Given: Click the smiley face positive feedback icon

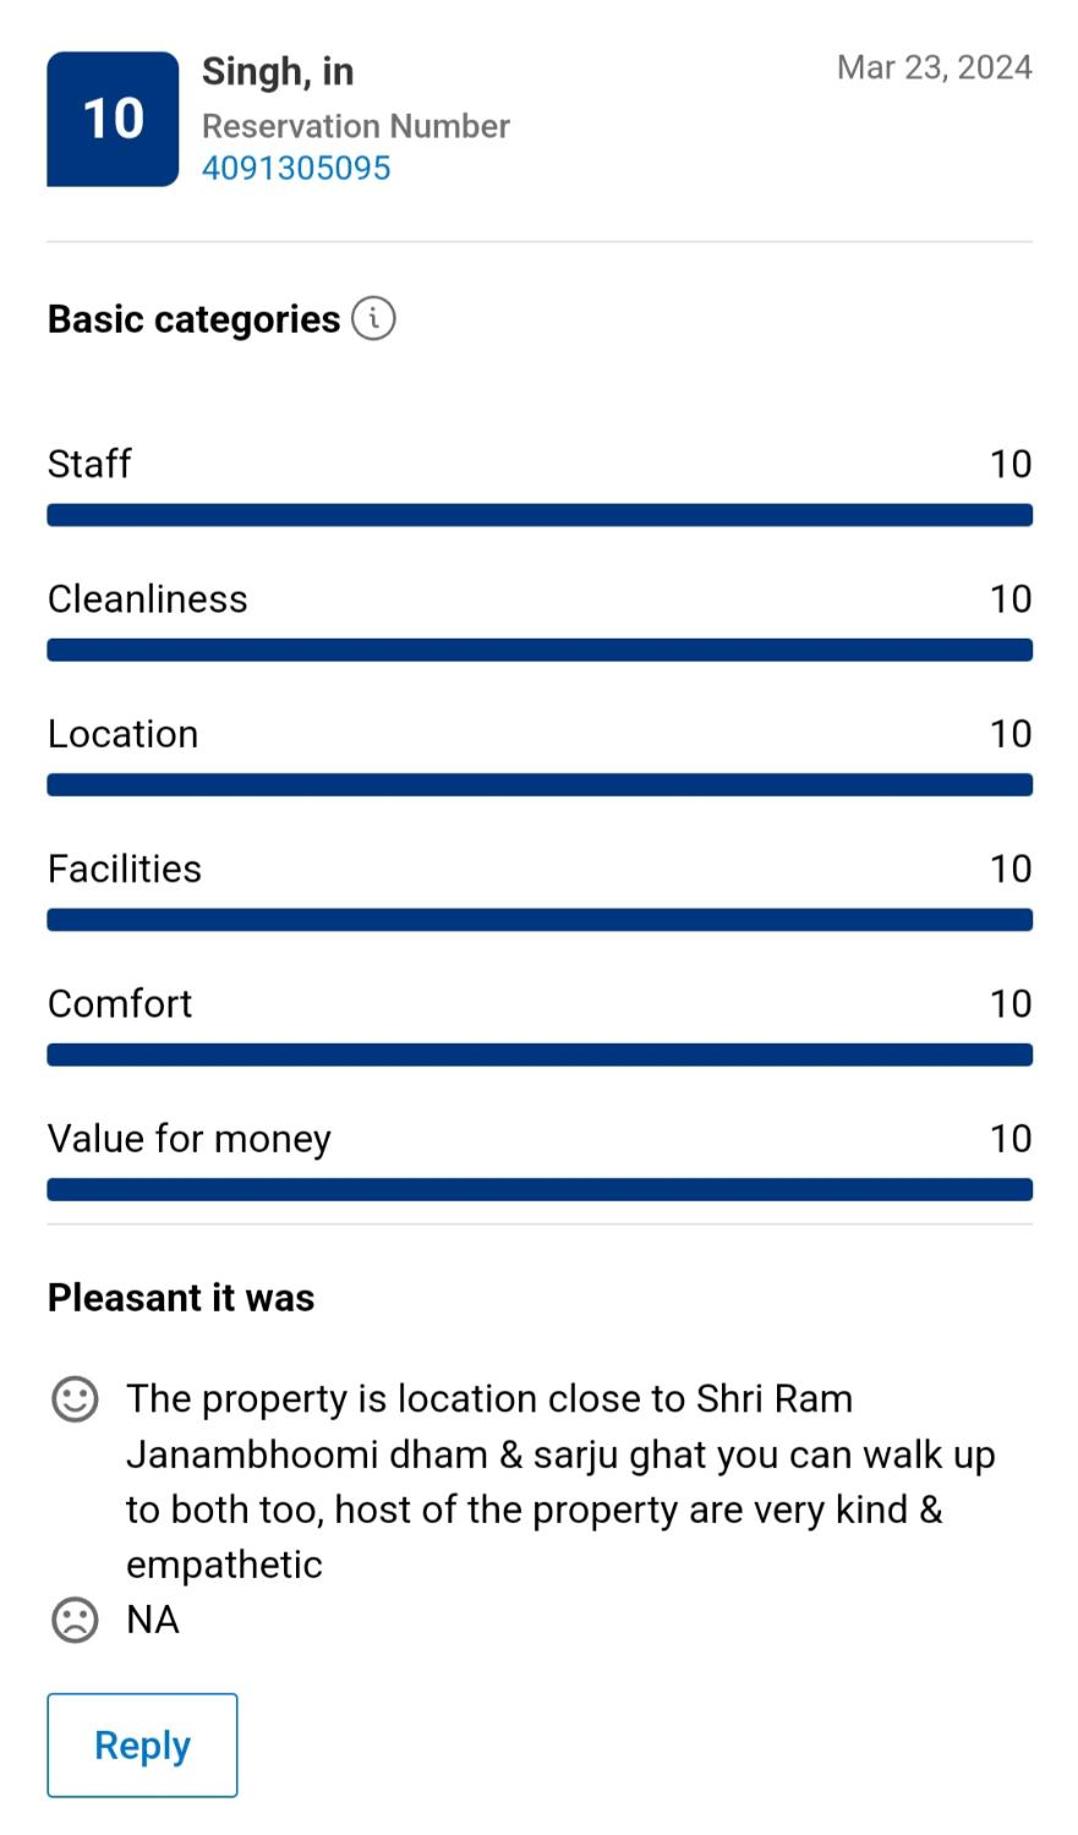Looking at the screenshot, I should (x=75, y=1399).
